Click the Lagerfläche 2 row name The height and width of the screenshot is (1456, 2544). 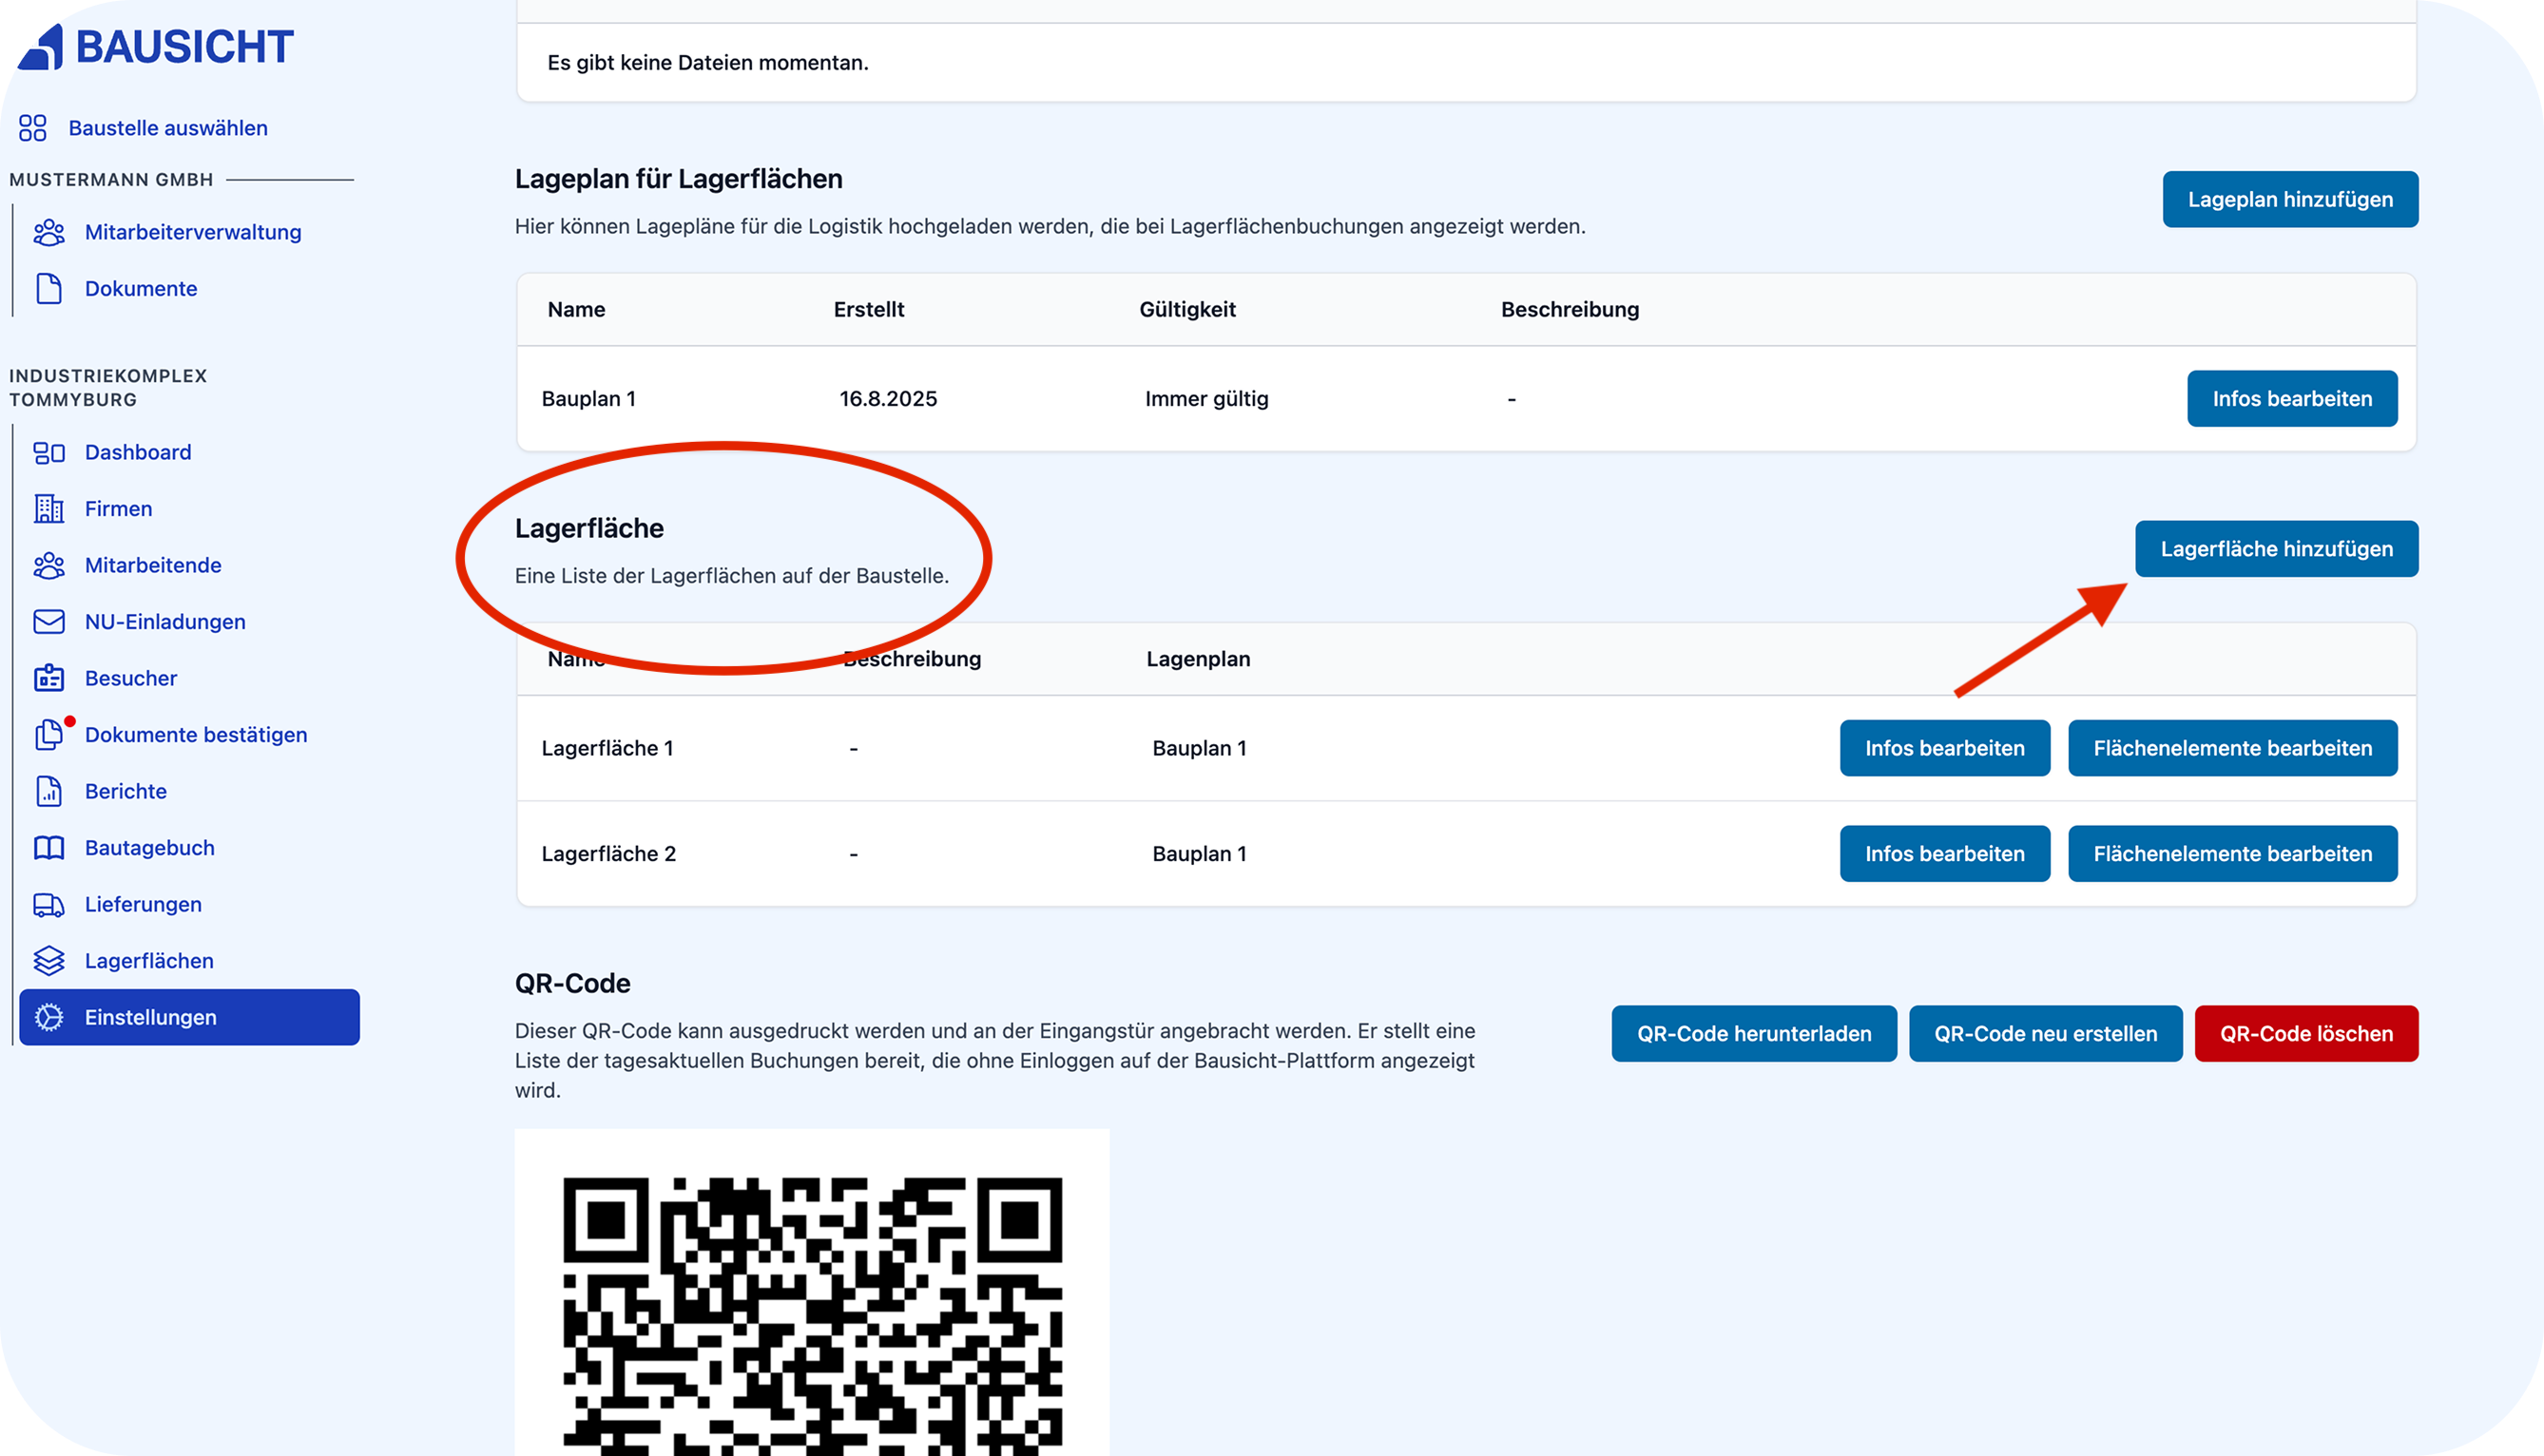[x=609, y=853]
